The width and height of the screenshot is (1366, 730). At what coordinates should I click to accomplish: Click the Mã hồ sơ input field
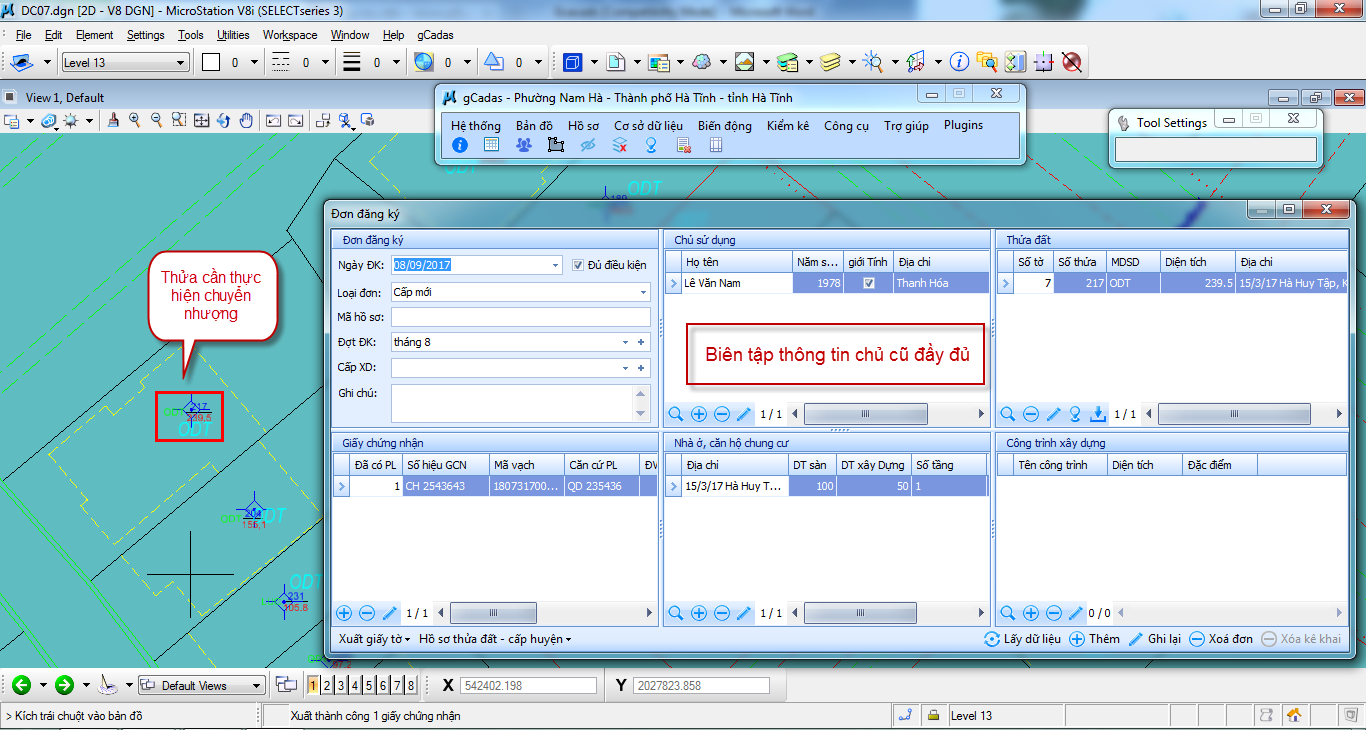(x=520, y=317)
